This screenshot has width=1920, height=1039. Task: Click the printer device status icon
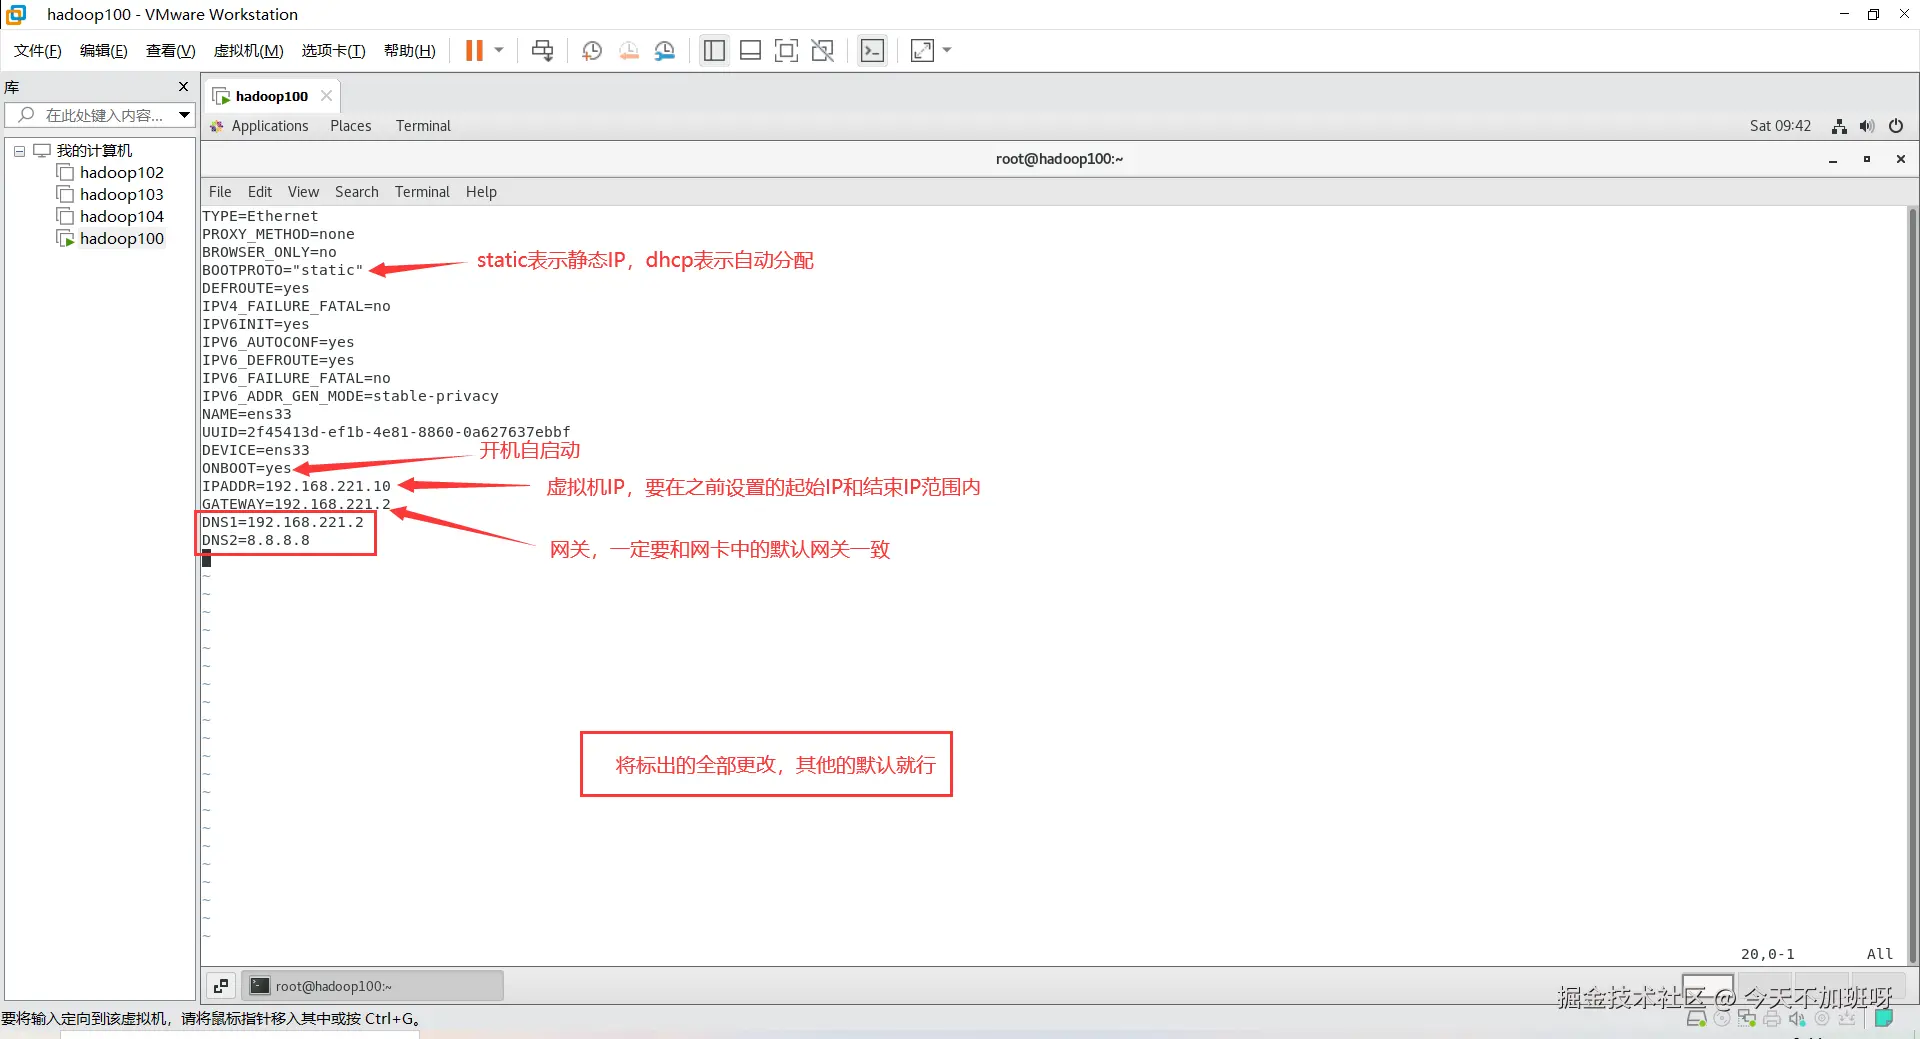[x=1771, y=1019]
